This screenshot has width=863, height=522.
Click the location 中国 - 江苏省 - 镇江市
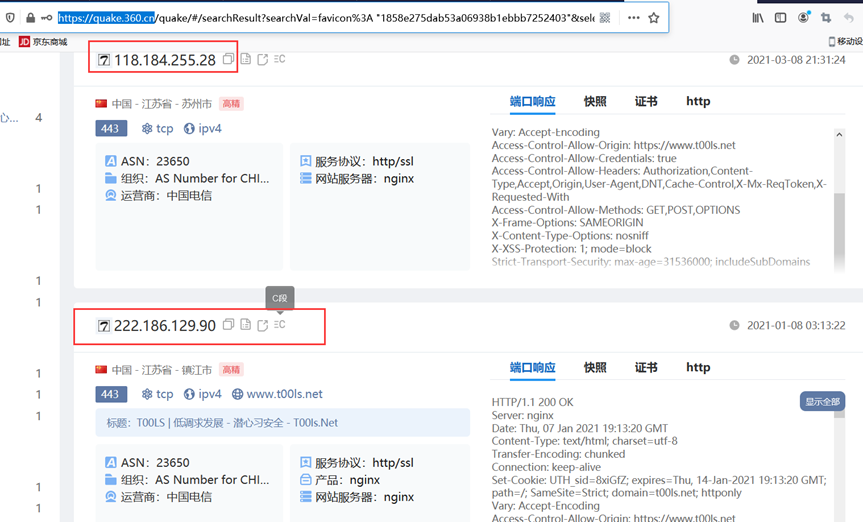pyautogui.click(x=162, y=369)
